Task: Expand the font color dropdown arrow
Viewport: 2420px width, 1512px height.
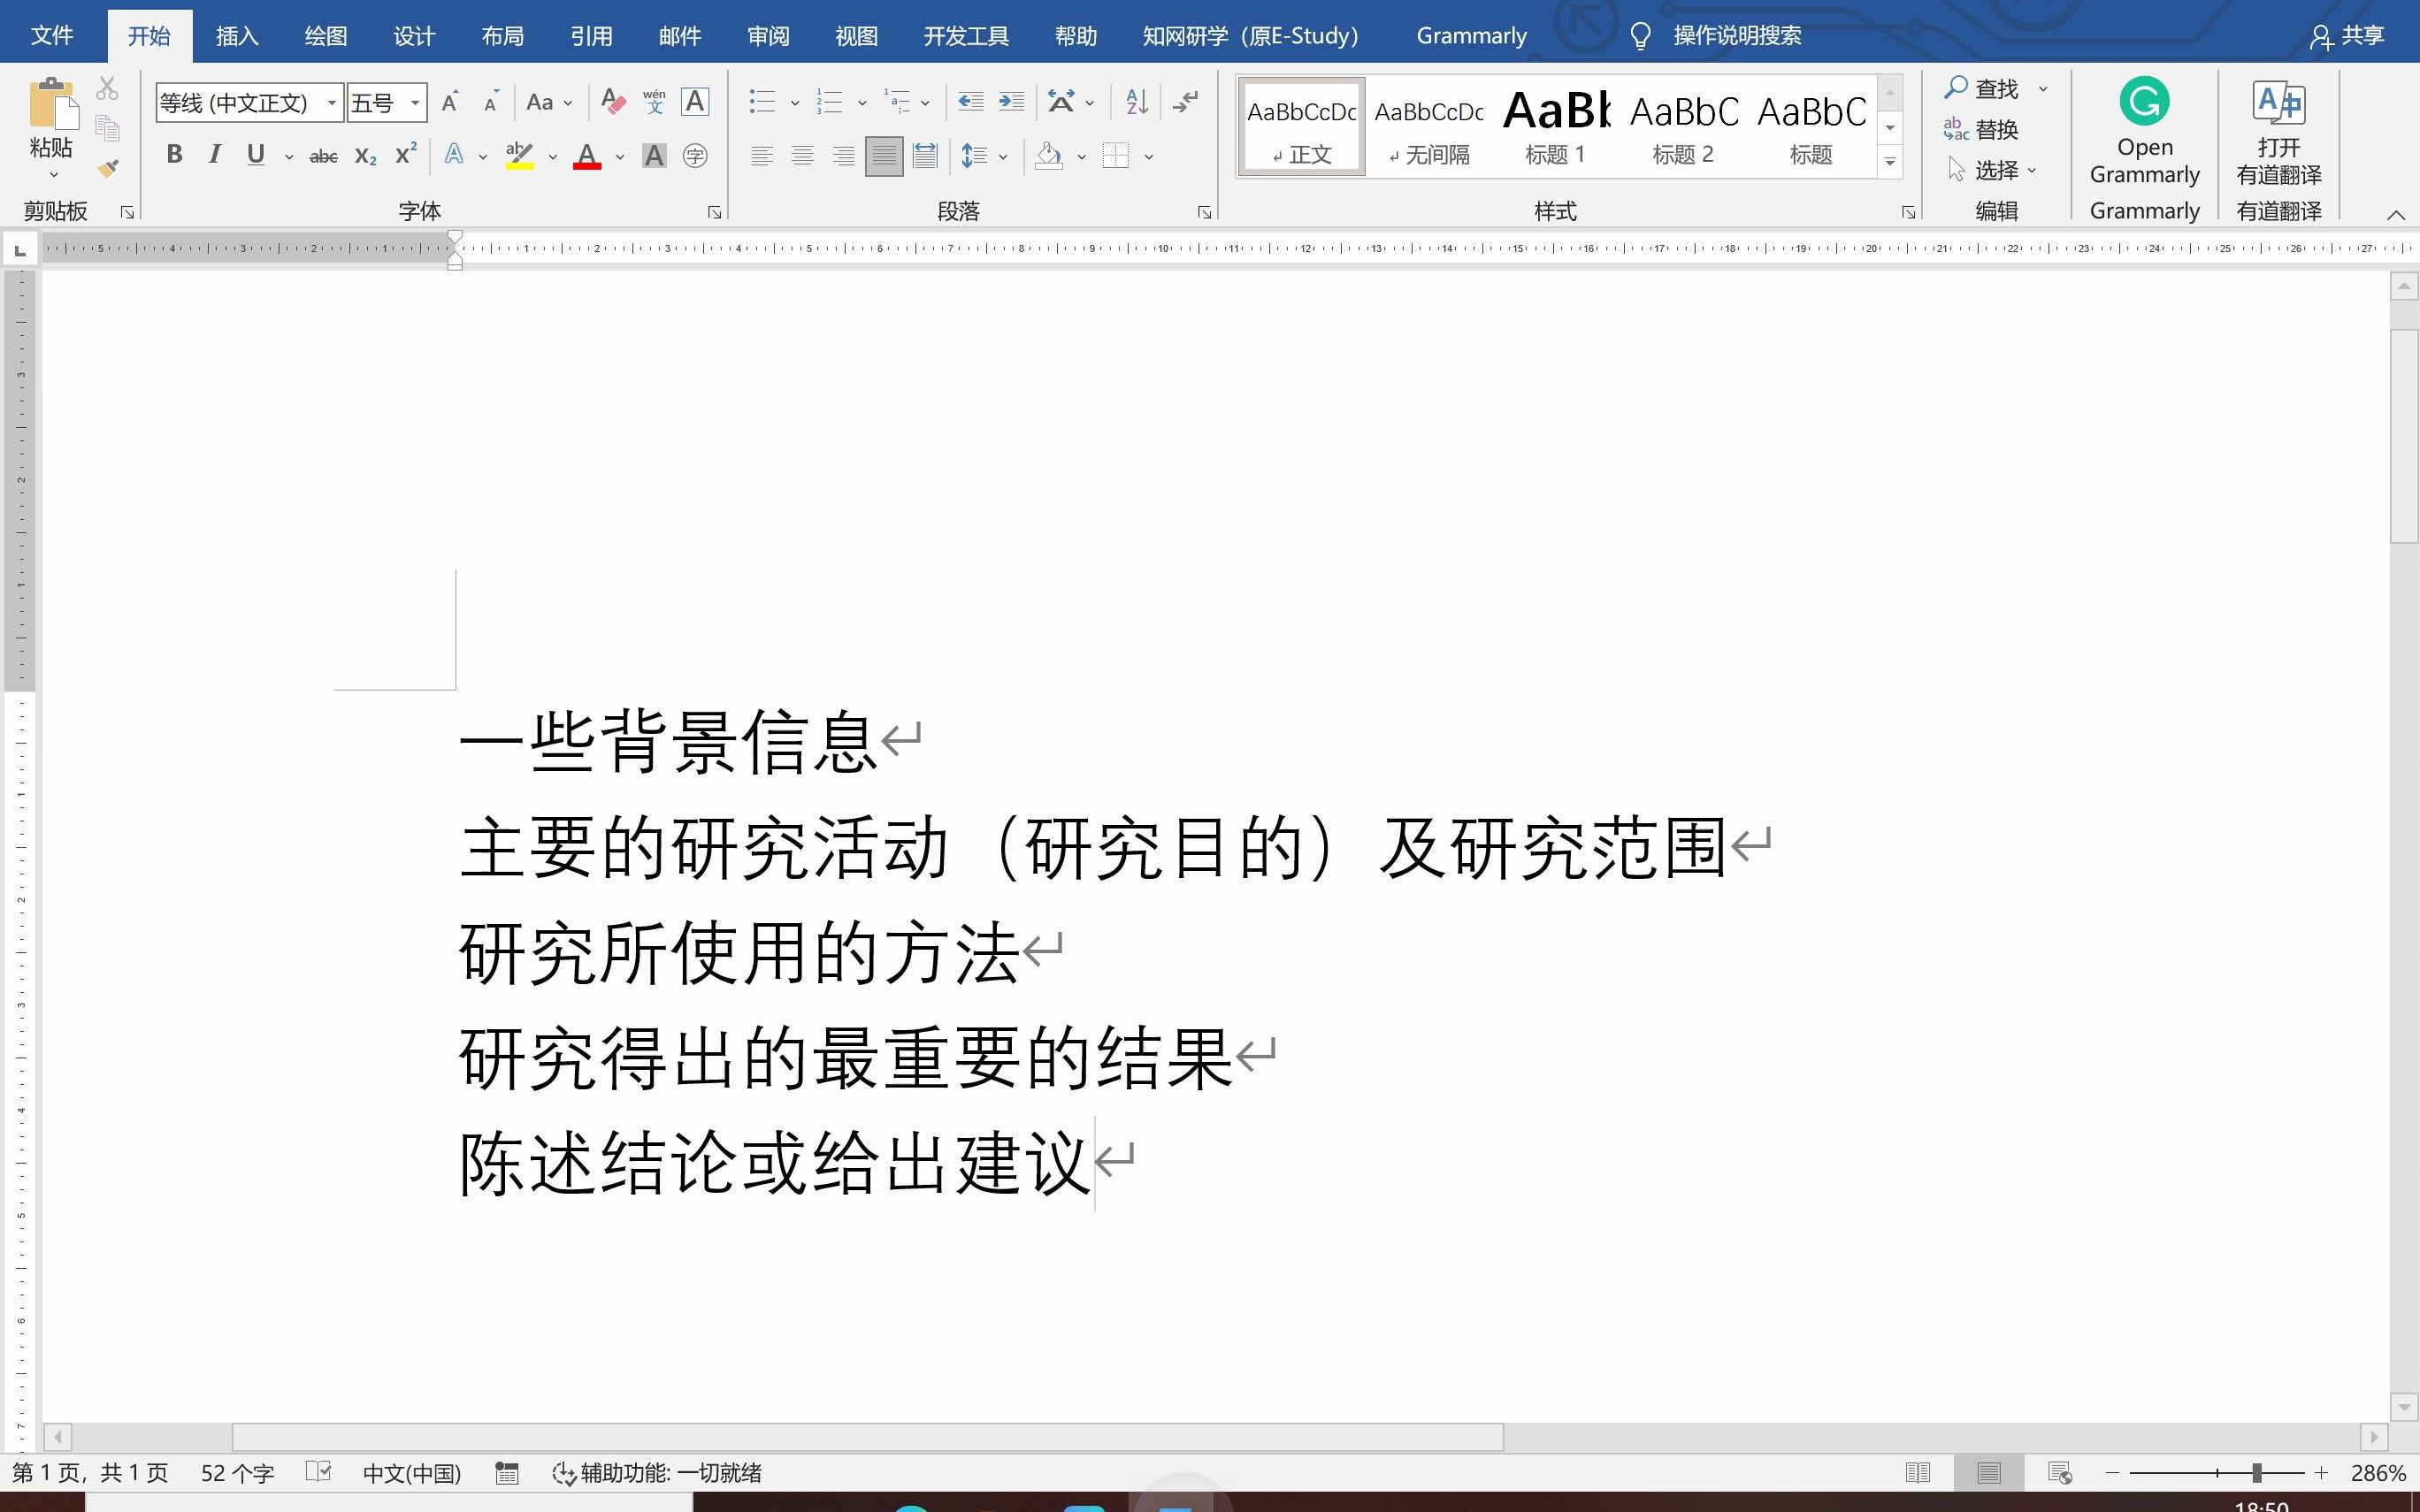Action: [x=620, y=157]
